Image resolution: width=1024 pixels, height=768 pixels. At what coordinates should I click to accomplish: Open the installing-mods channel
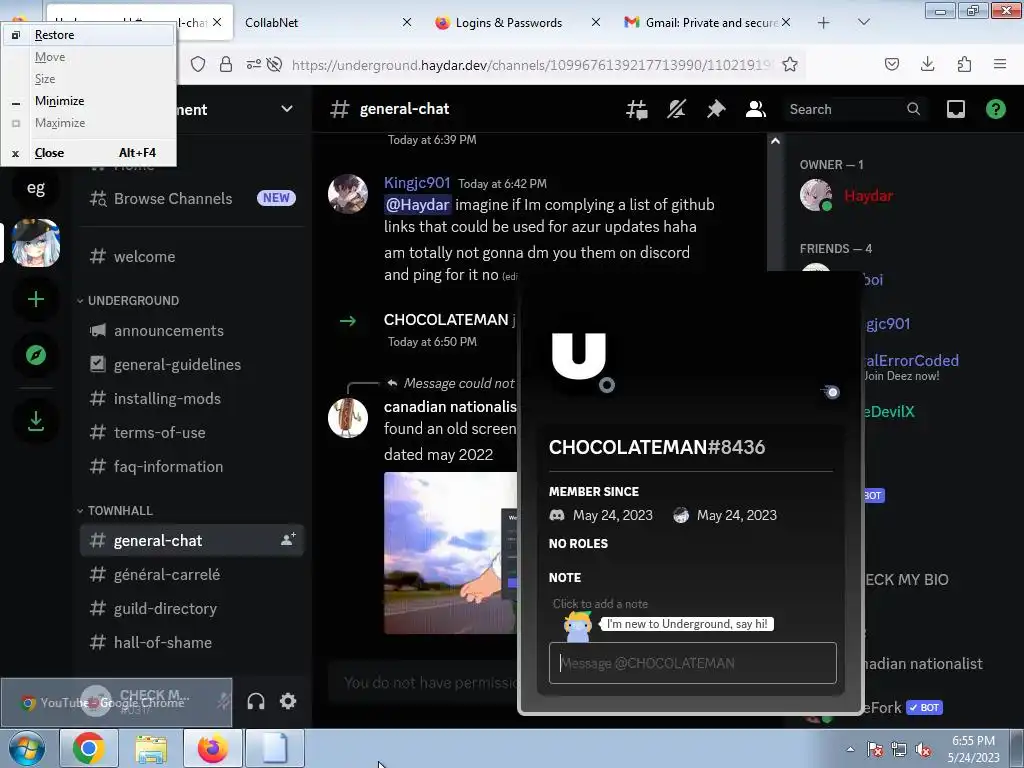192,398
